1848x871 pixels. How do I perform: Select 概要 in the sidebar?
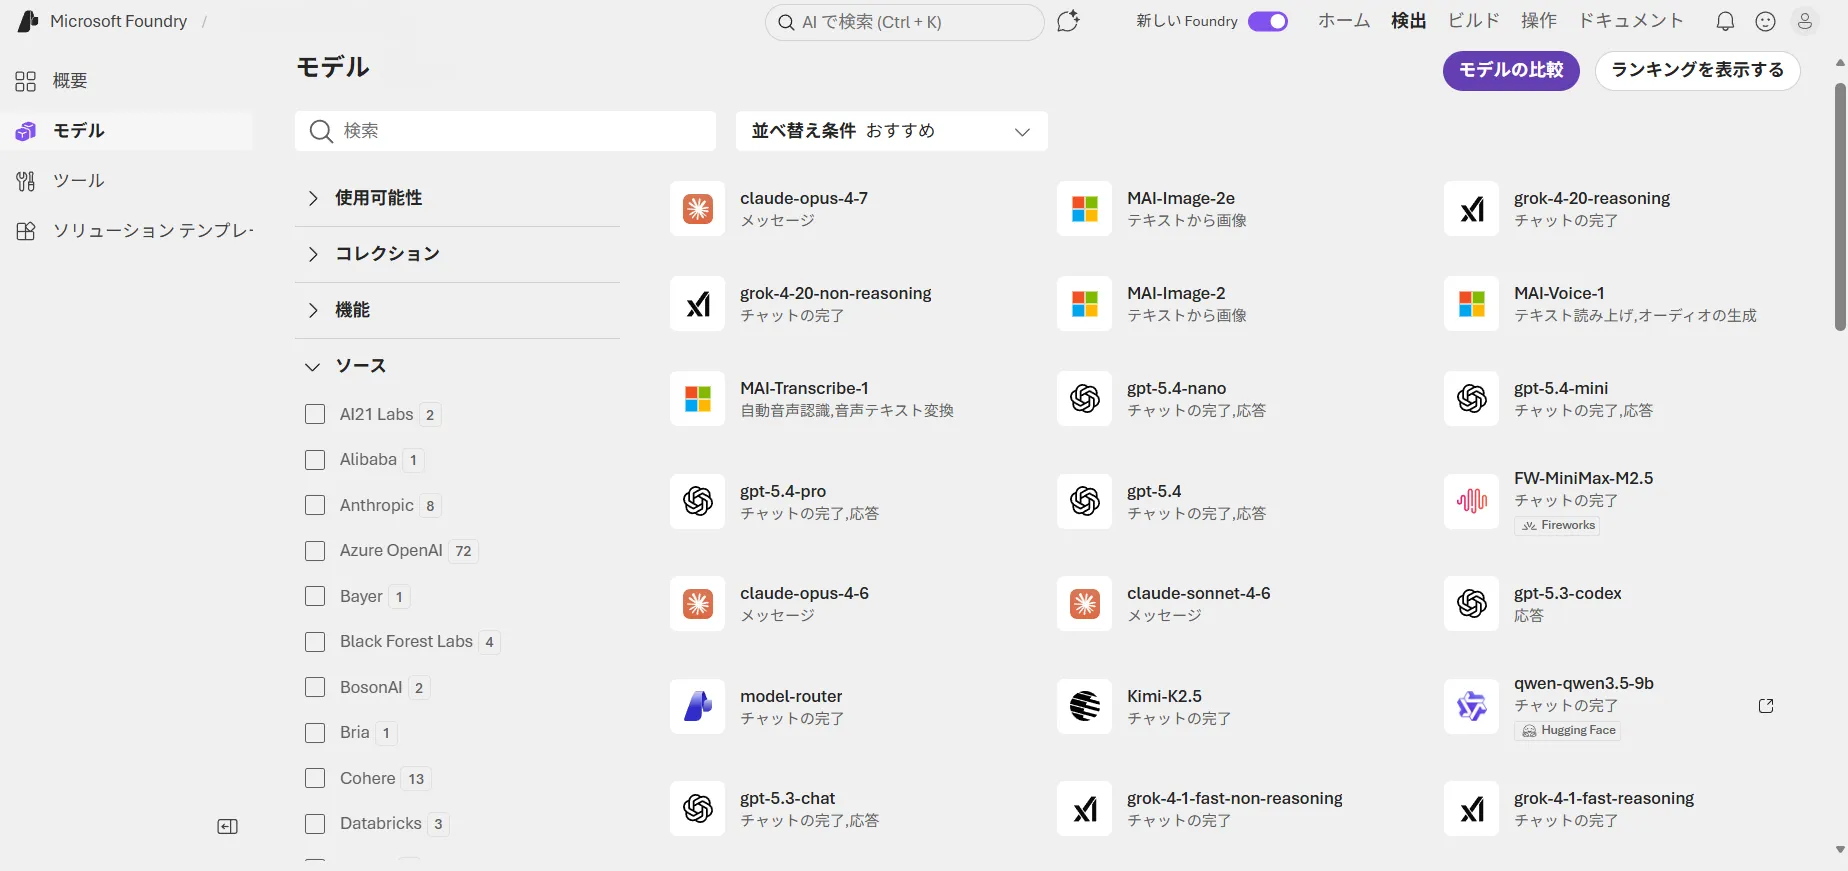(128, 81)
